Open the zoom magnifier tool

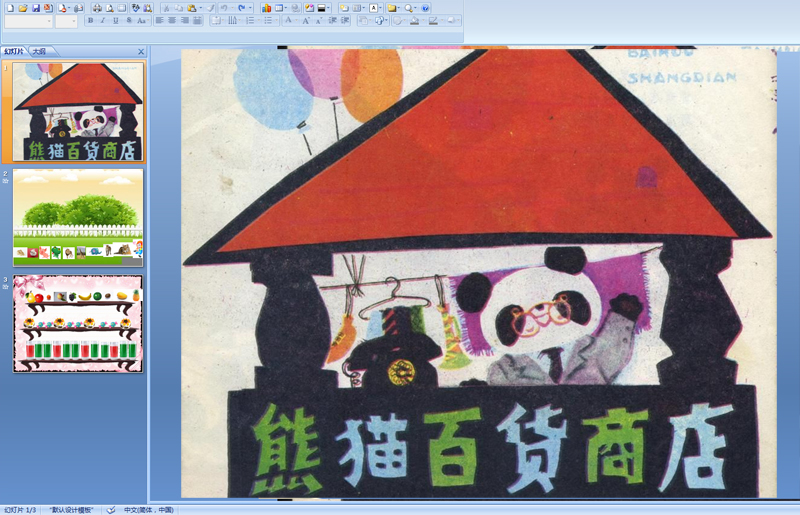coord(409,8)
